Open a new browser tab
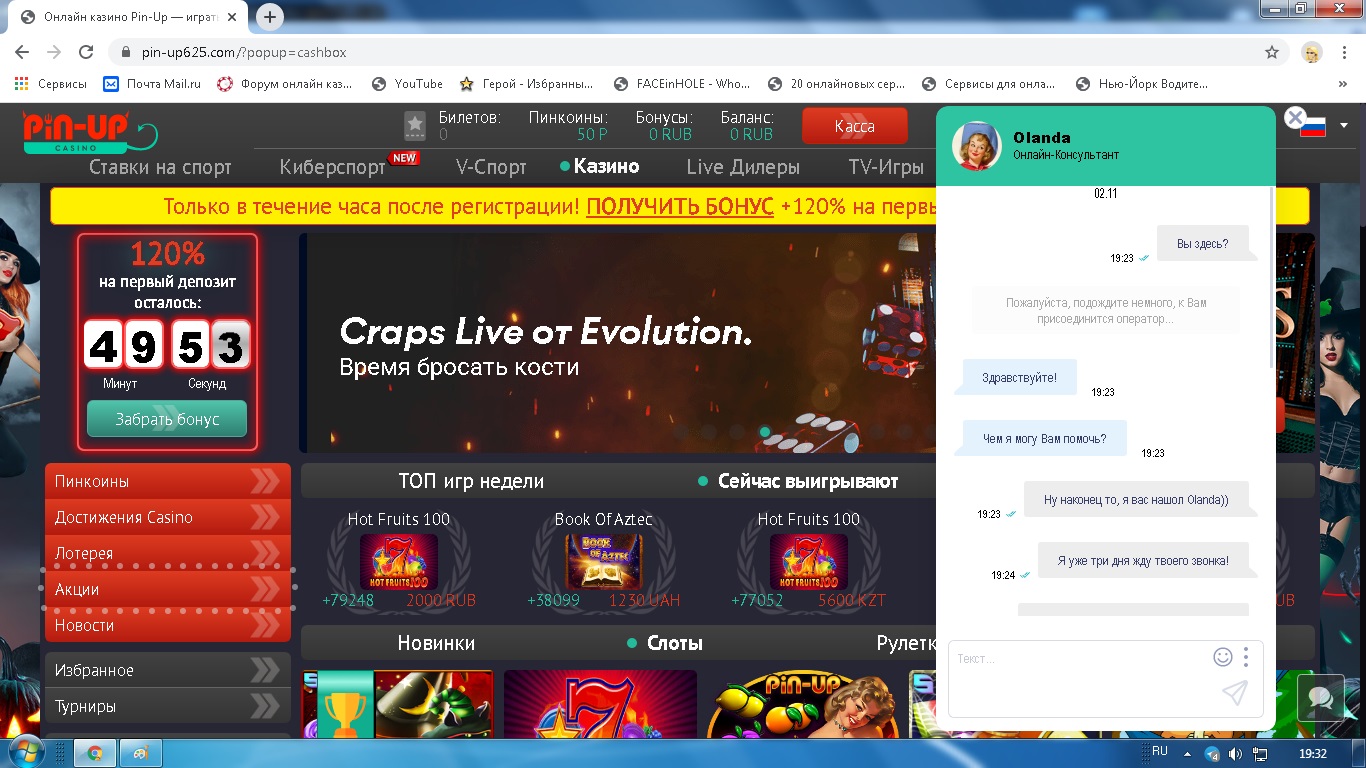The height and width of the screenshot is (768, 1366). pyautogui.click(x=270, y=17)
